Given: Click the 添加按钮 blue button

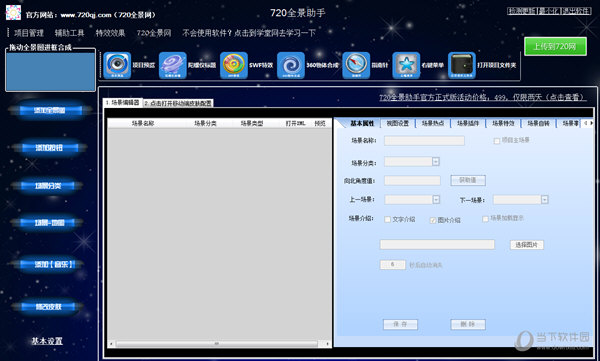Looking at the screenshot, I should pyautogui.click(x=49, y=148).
